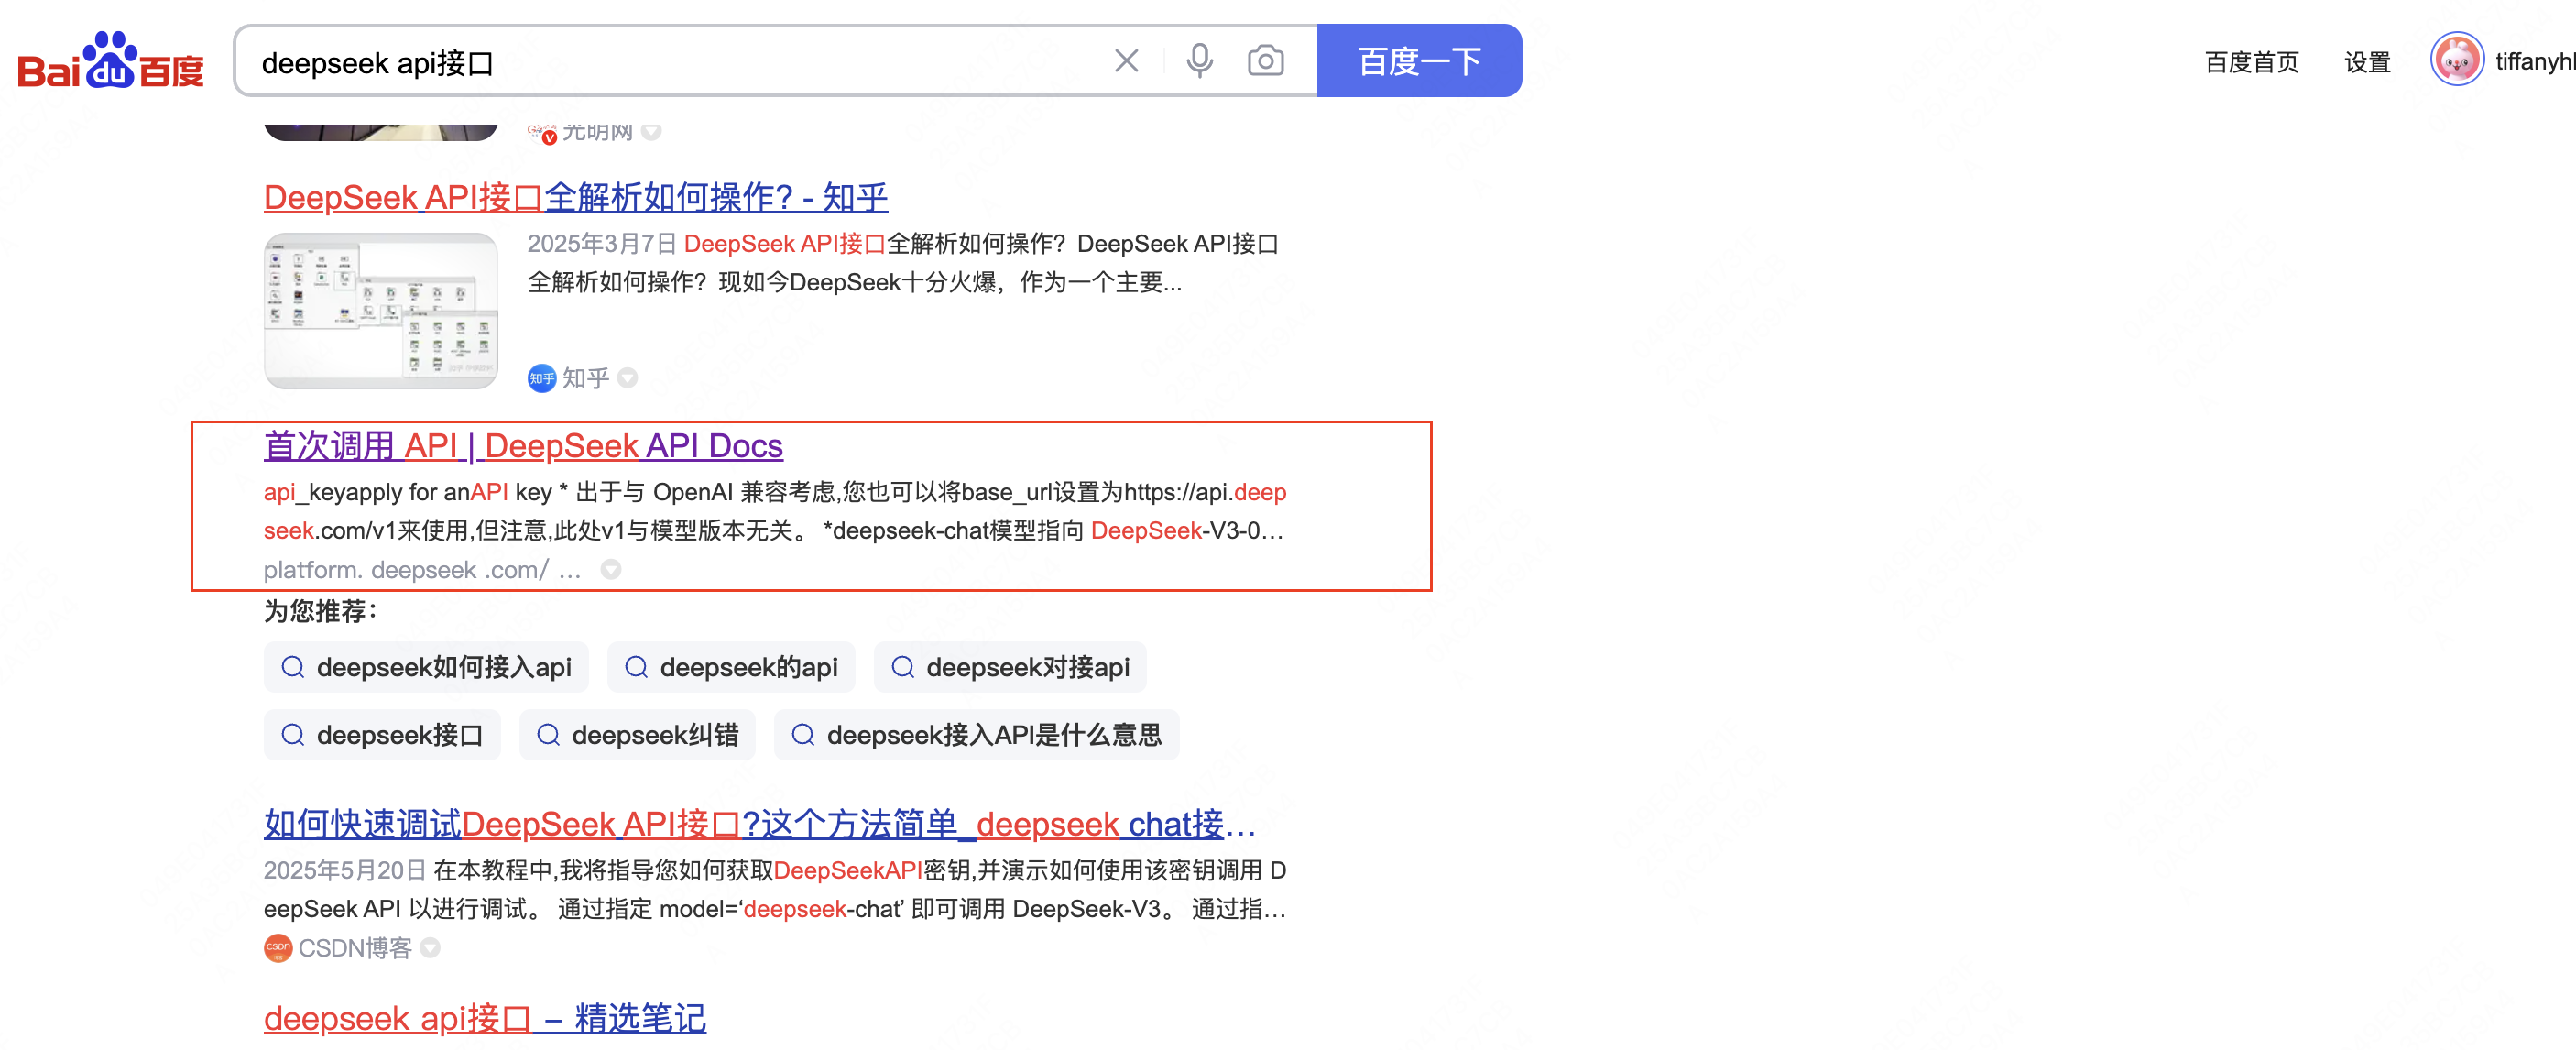Click the CSDN博客 source icon

(277, 947)
